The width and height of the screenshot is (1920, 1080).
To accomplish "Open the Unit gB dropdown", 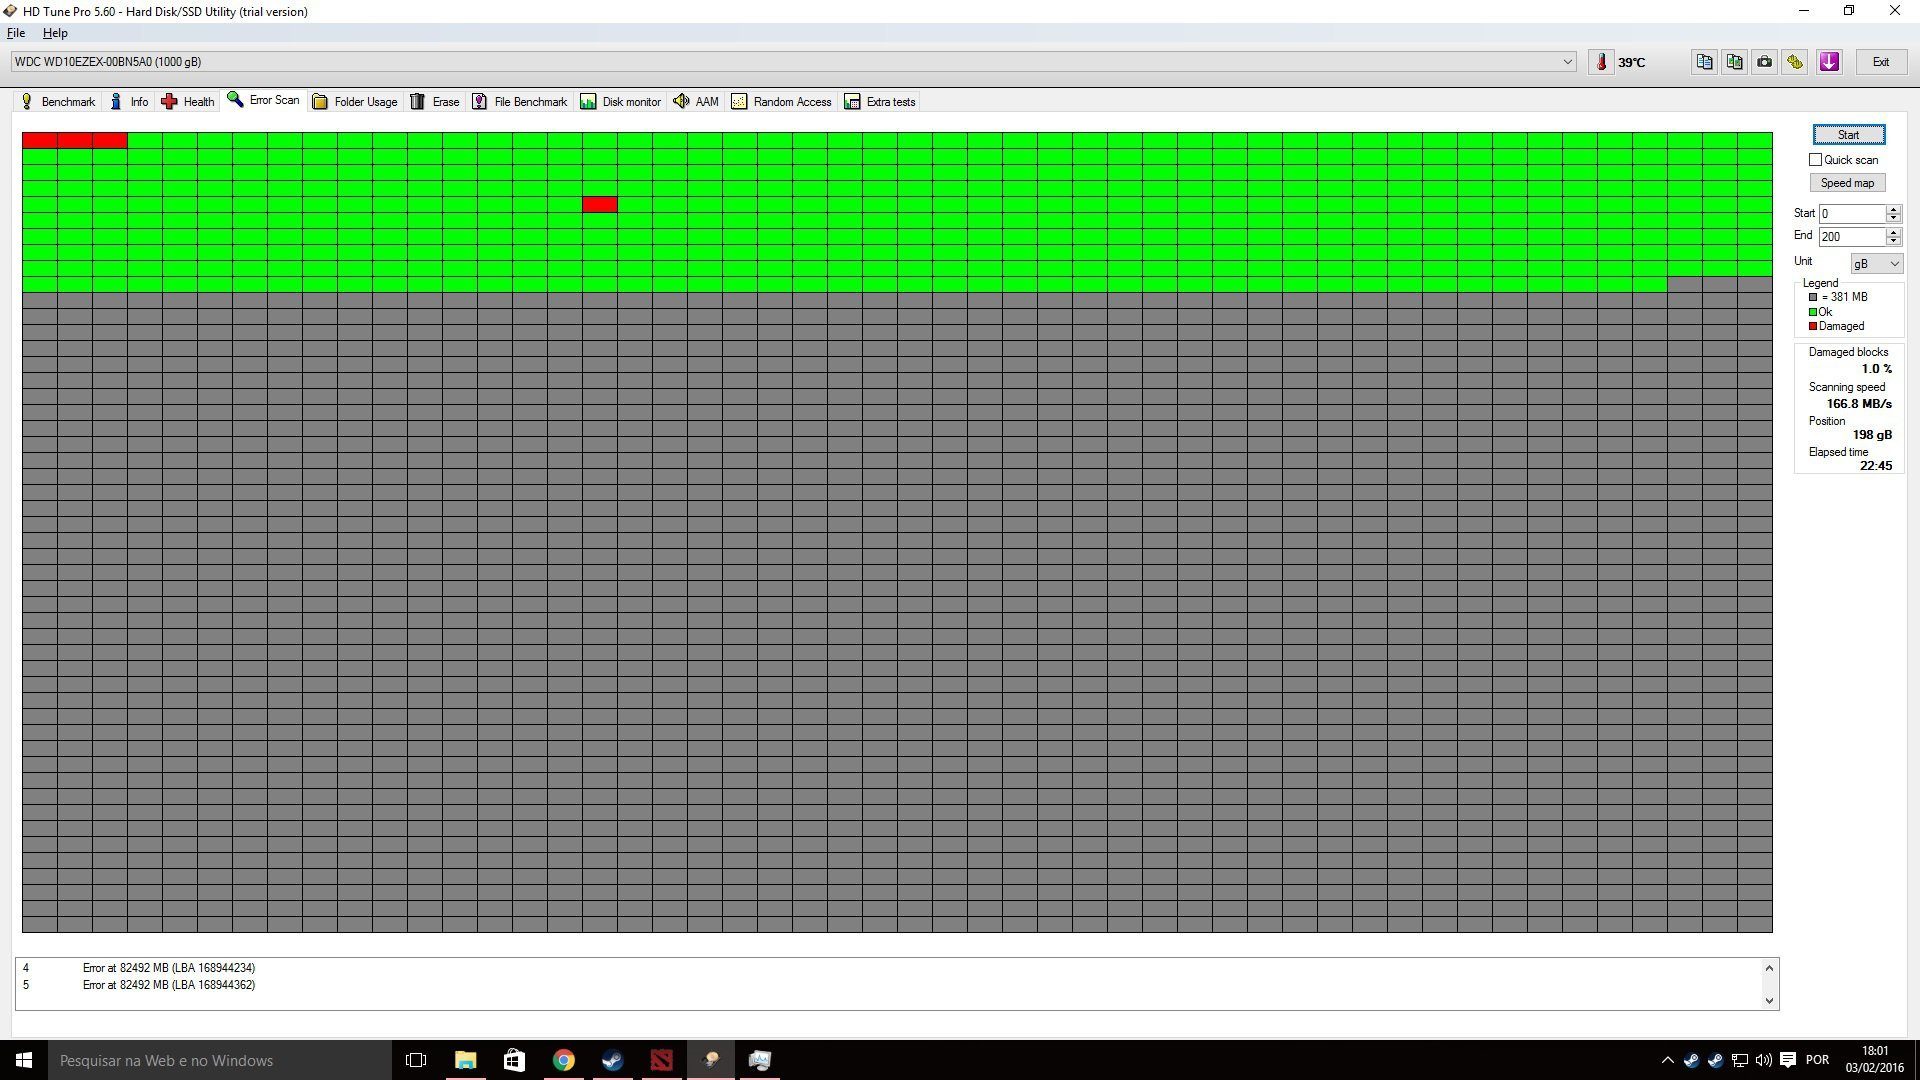I will coord(1876,264).
